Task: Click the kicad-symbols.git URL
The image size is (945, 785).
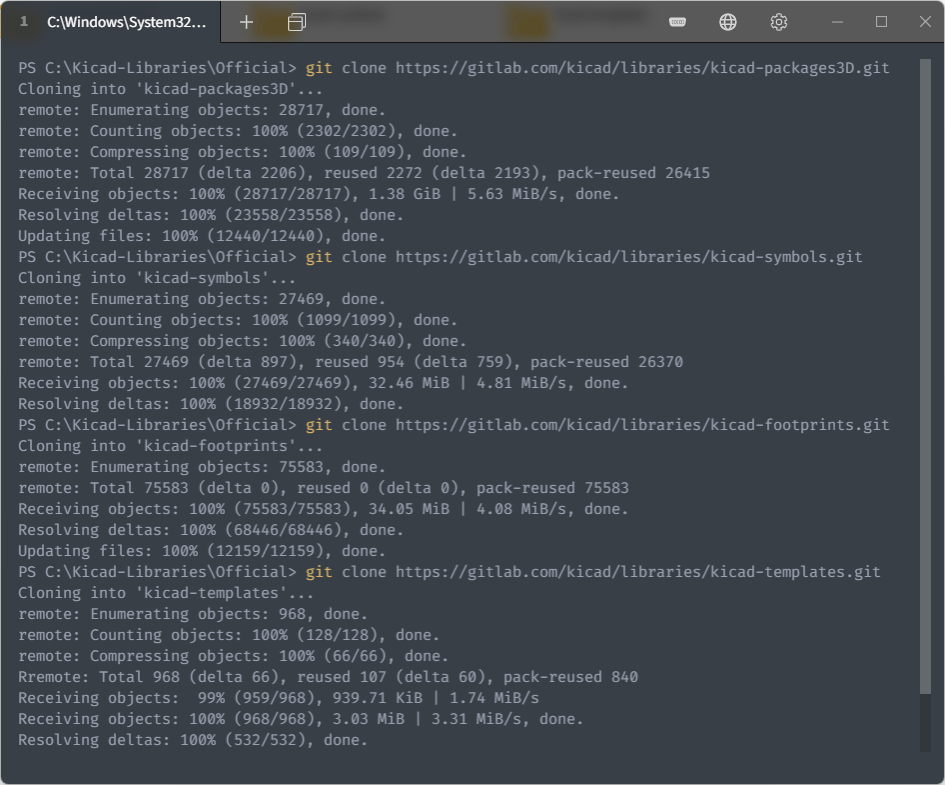Action: point(629,257)
